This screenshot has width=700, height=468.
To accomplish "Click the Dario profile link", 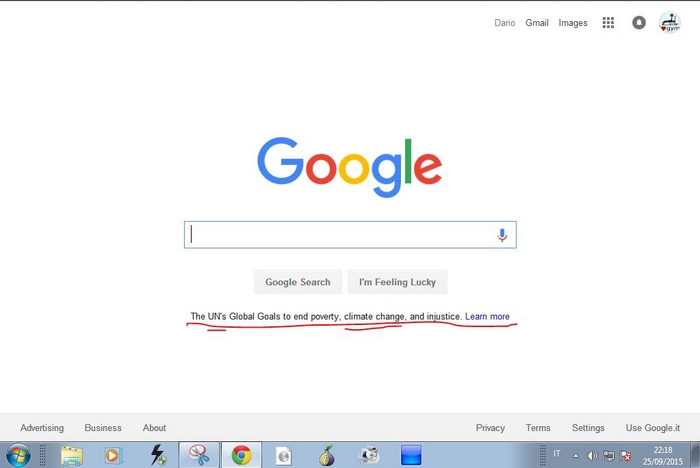I will 504,23.
